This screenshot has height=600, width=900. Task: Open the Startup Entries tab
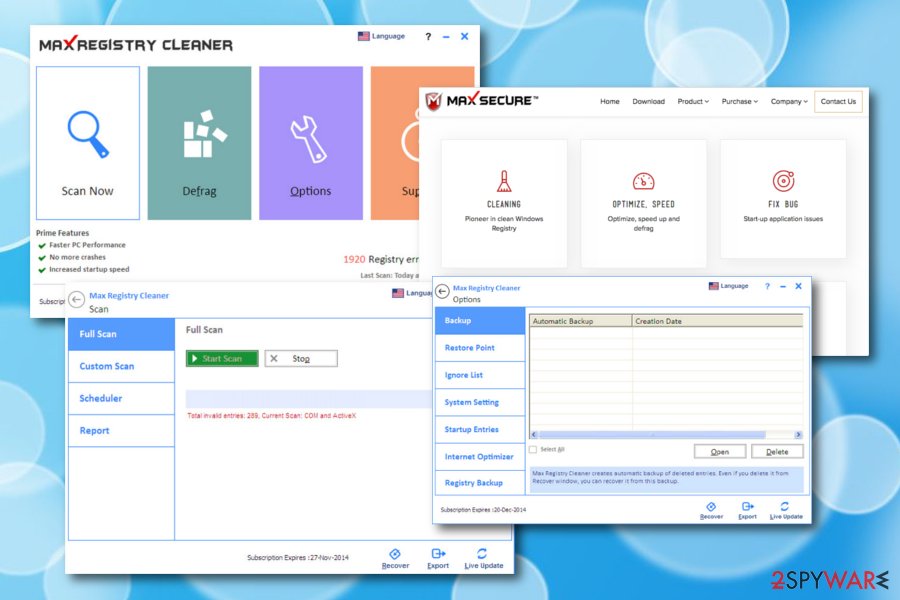[x=480, y=429]
